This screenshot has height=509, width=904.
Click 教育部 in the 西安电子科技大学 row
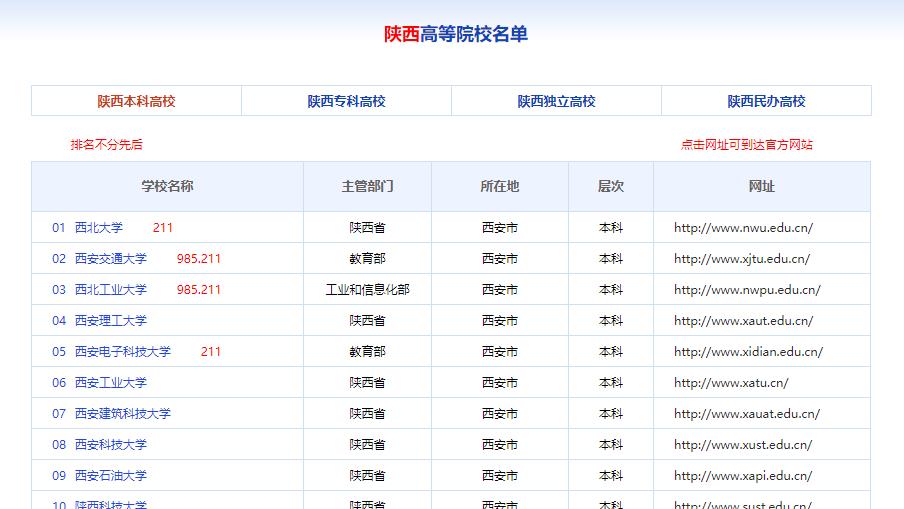pyautogui.click(x=367, y=352)
